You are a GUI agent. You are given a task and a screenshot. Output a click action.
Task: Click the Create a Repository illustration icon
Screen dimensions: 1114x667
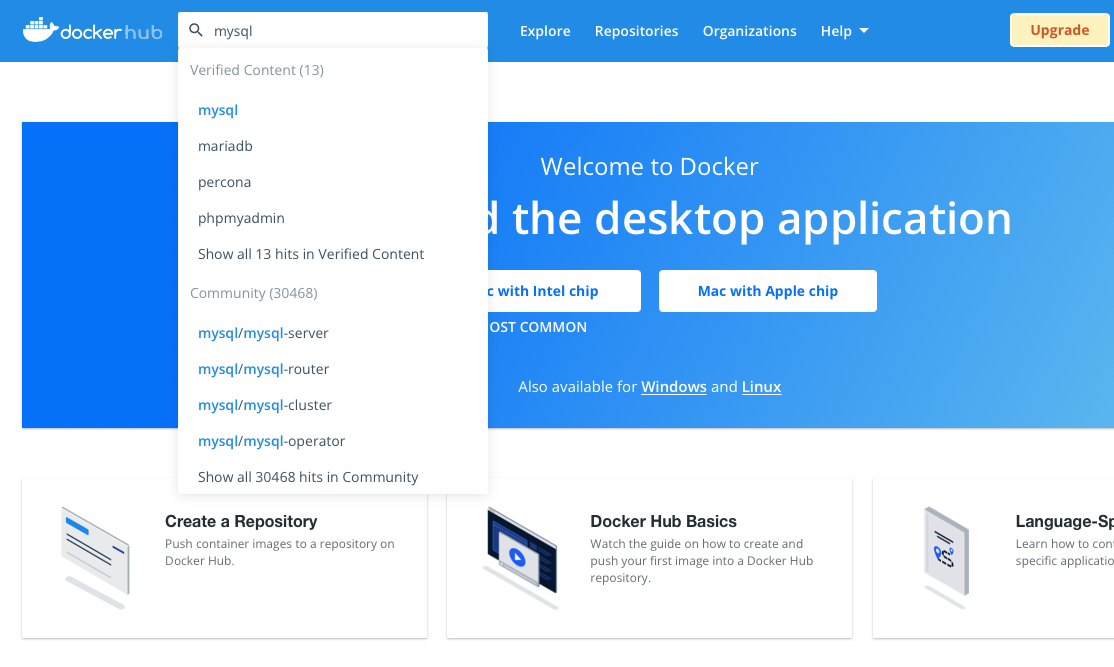(x=96, y=557)
